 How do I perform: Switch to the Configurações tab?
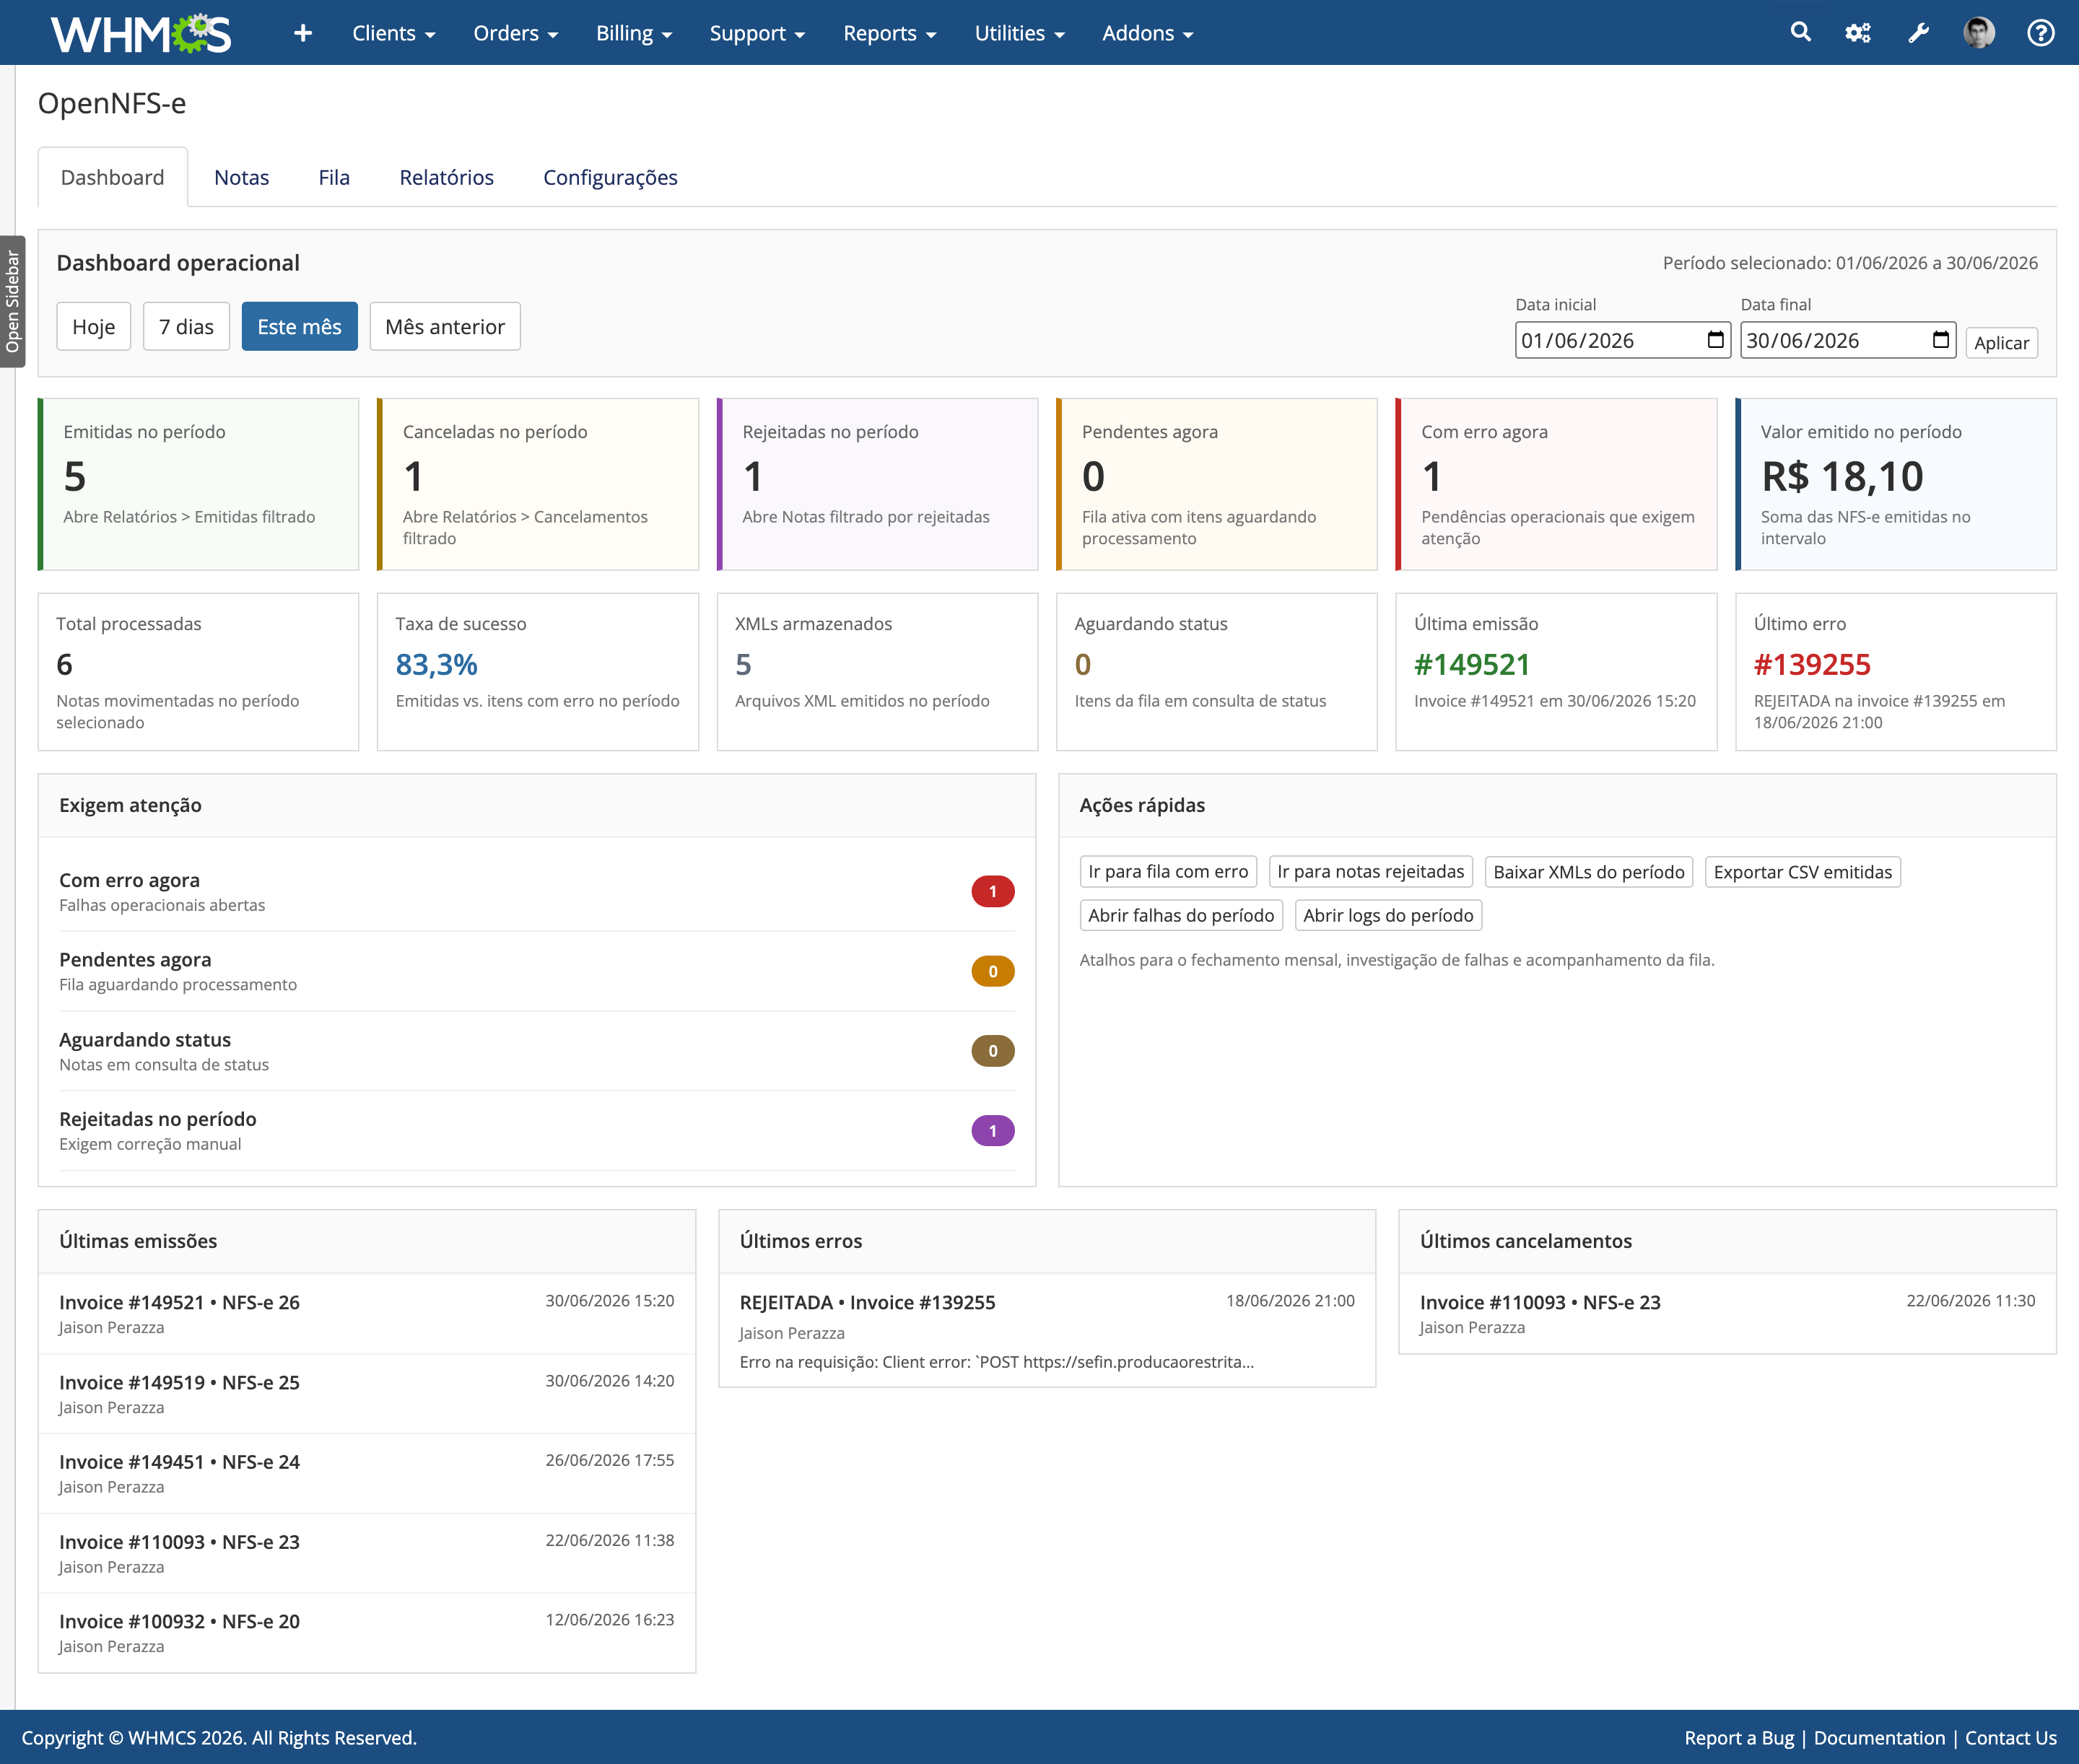610,177
